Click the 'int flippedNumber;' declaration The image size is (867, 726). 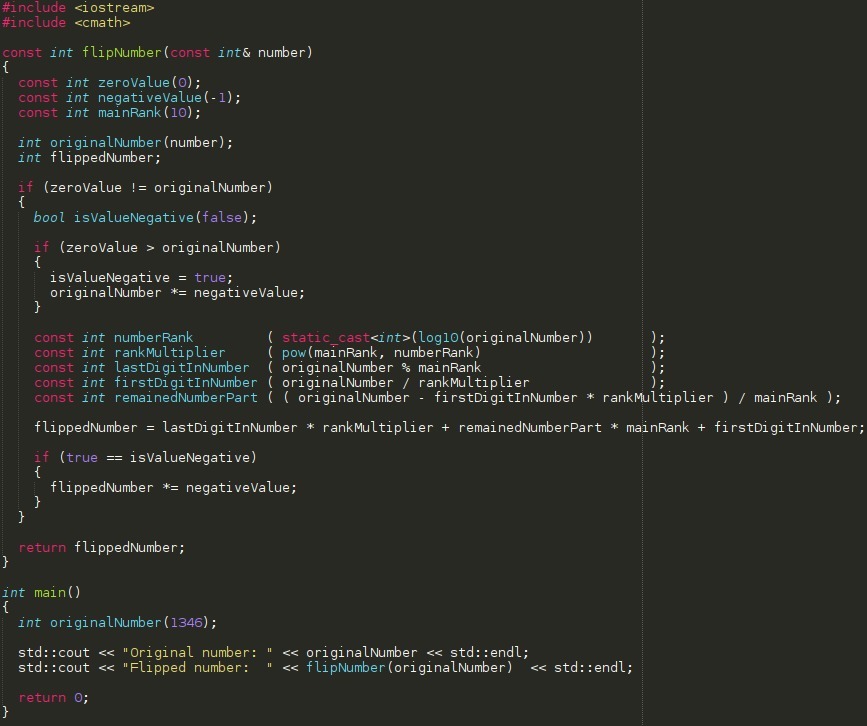pyautogui.click(x=90, y=158)
